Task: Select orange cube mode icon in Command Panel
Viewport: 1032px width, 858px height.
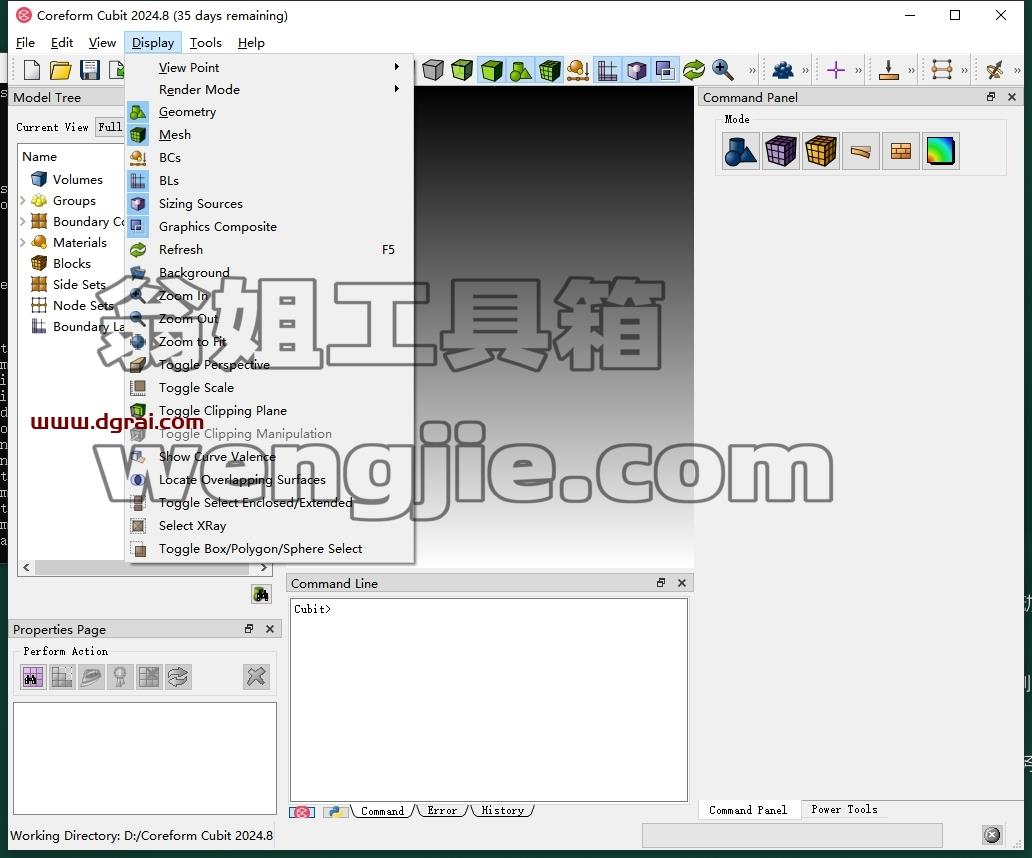Action: 821,151
